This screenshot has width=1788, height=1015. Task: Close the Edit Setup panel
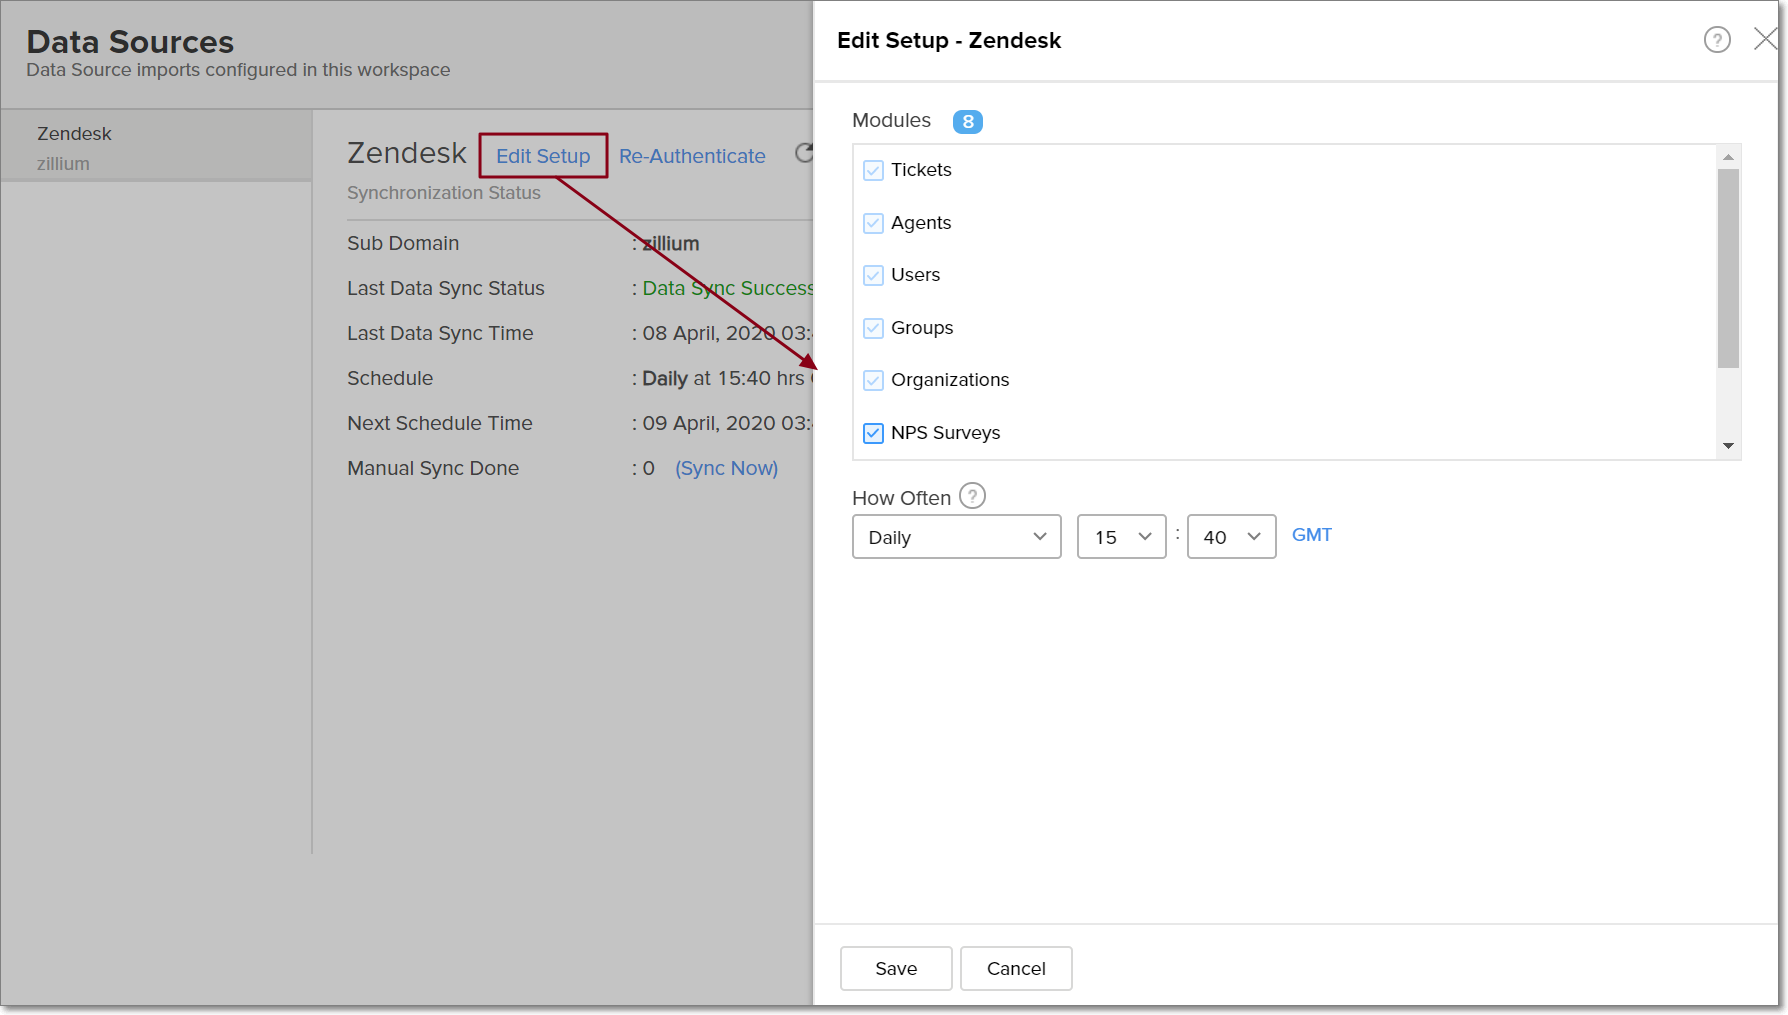click(x=1765, y=39)
